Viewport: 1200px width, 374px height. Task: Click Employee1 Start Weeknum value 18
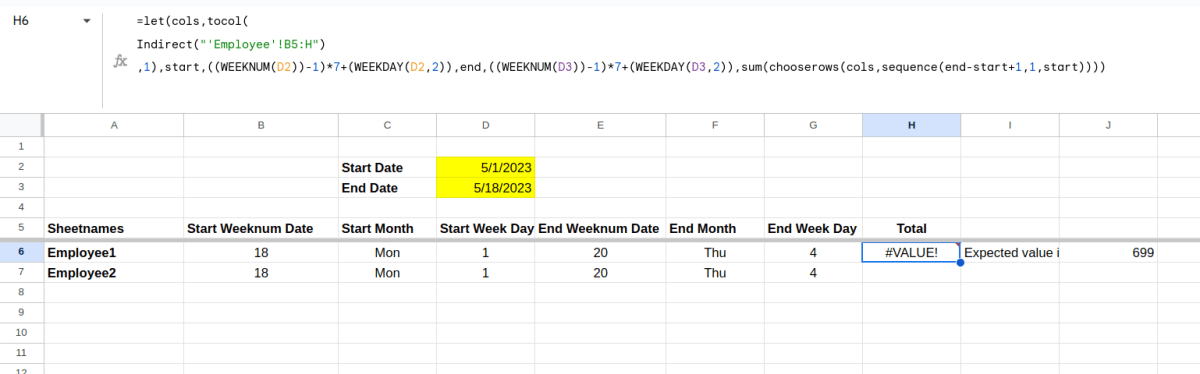pyautogui.click(x=261, y=253)
